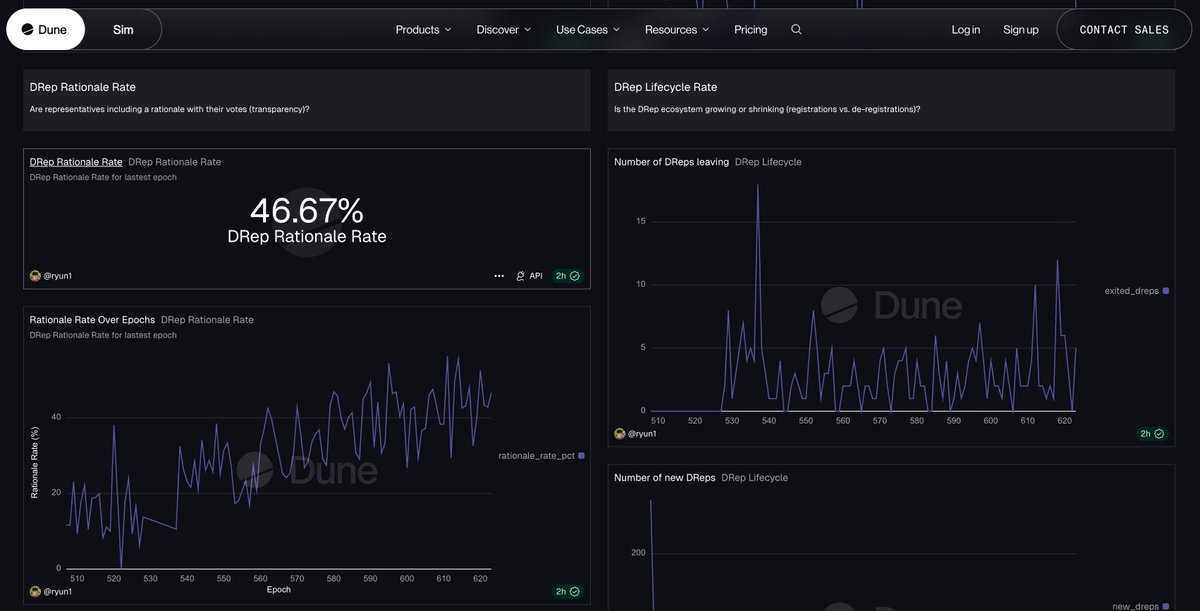1200x611 pixels.
Task: Expand the Discover menu
Action: point(504,30)
